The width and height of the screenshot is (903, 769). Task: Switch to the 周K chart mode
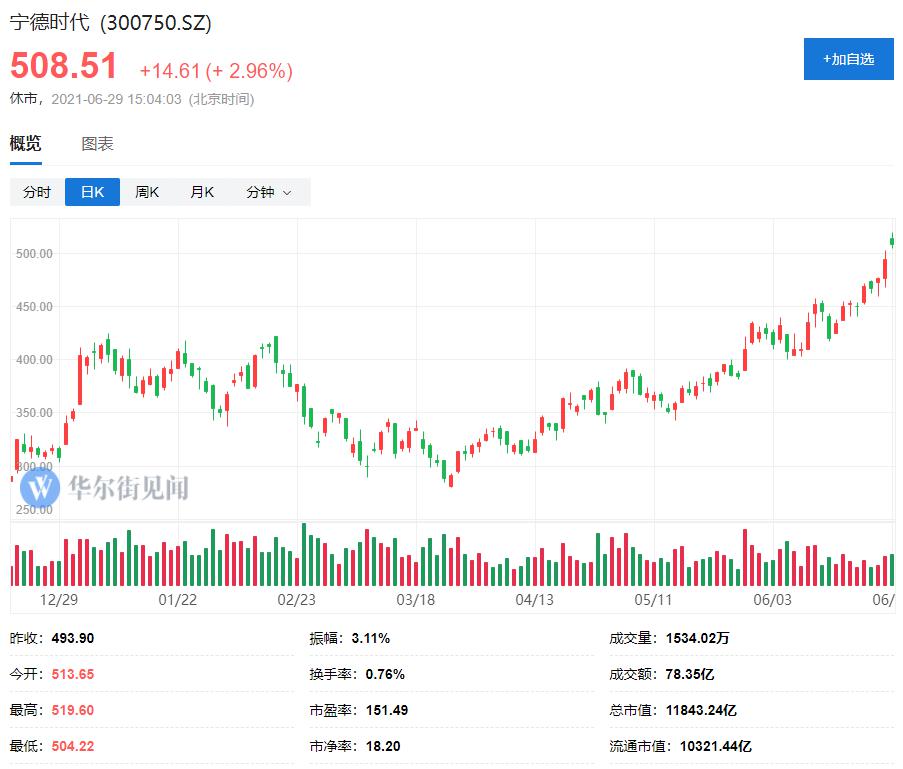click(147, 192)
